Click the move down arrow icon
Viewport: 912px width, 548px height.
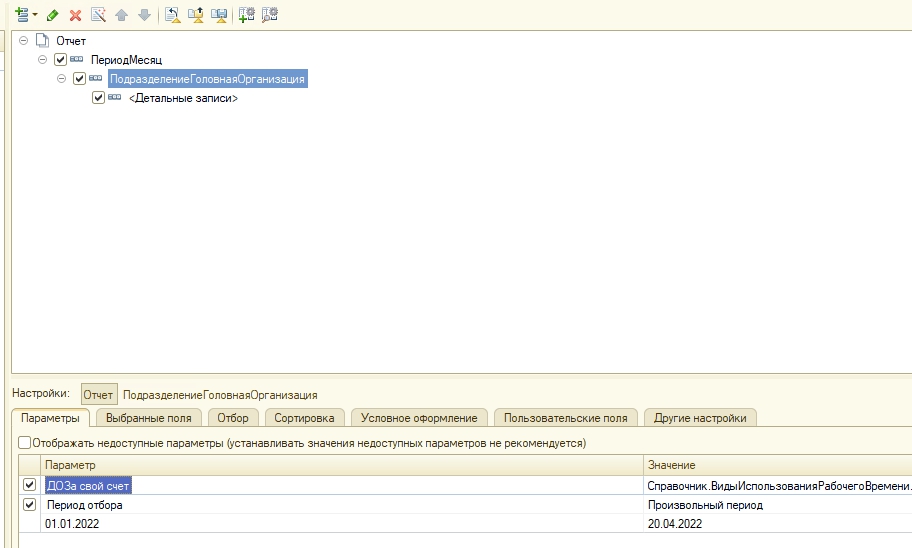click(144, 15)
